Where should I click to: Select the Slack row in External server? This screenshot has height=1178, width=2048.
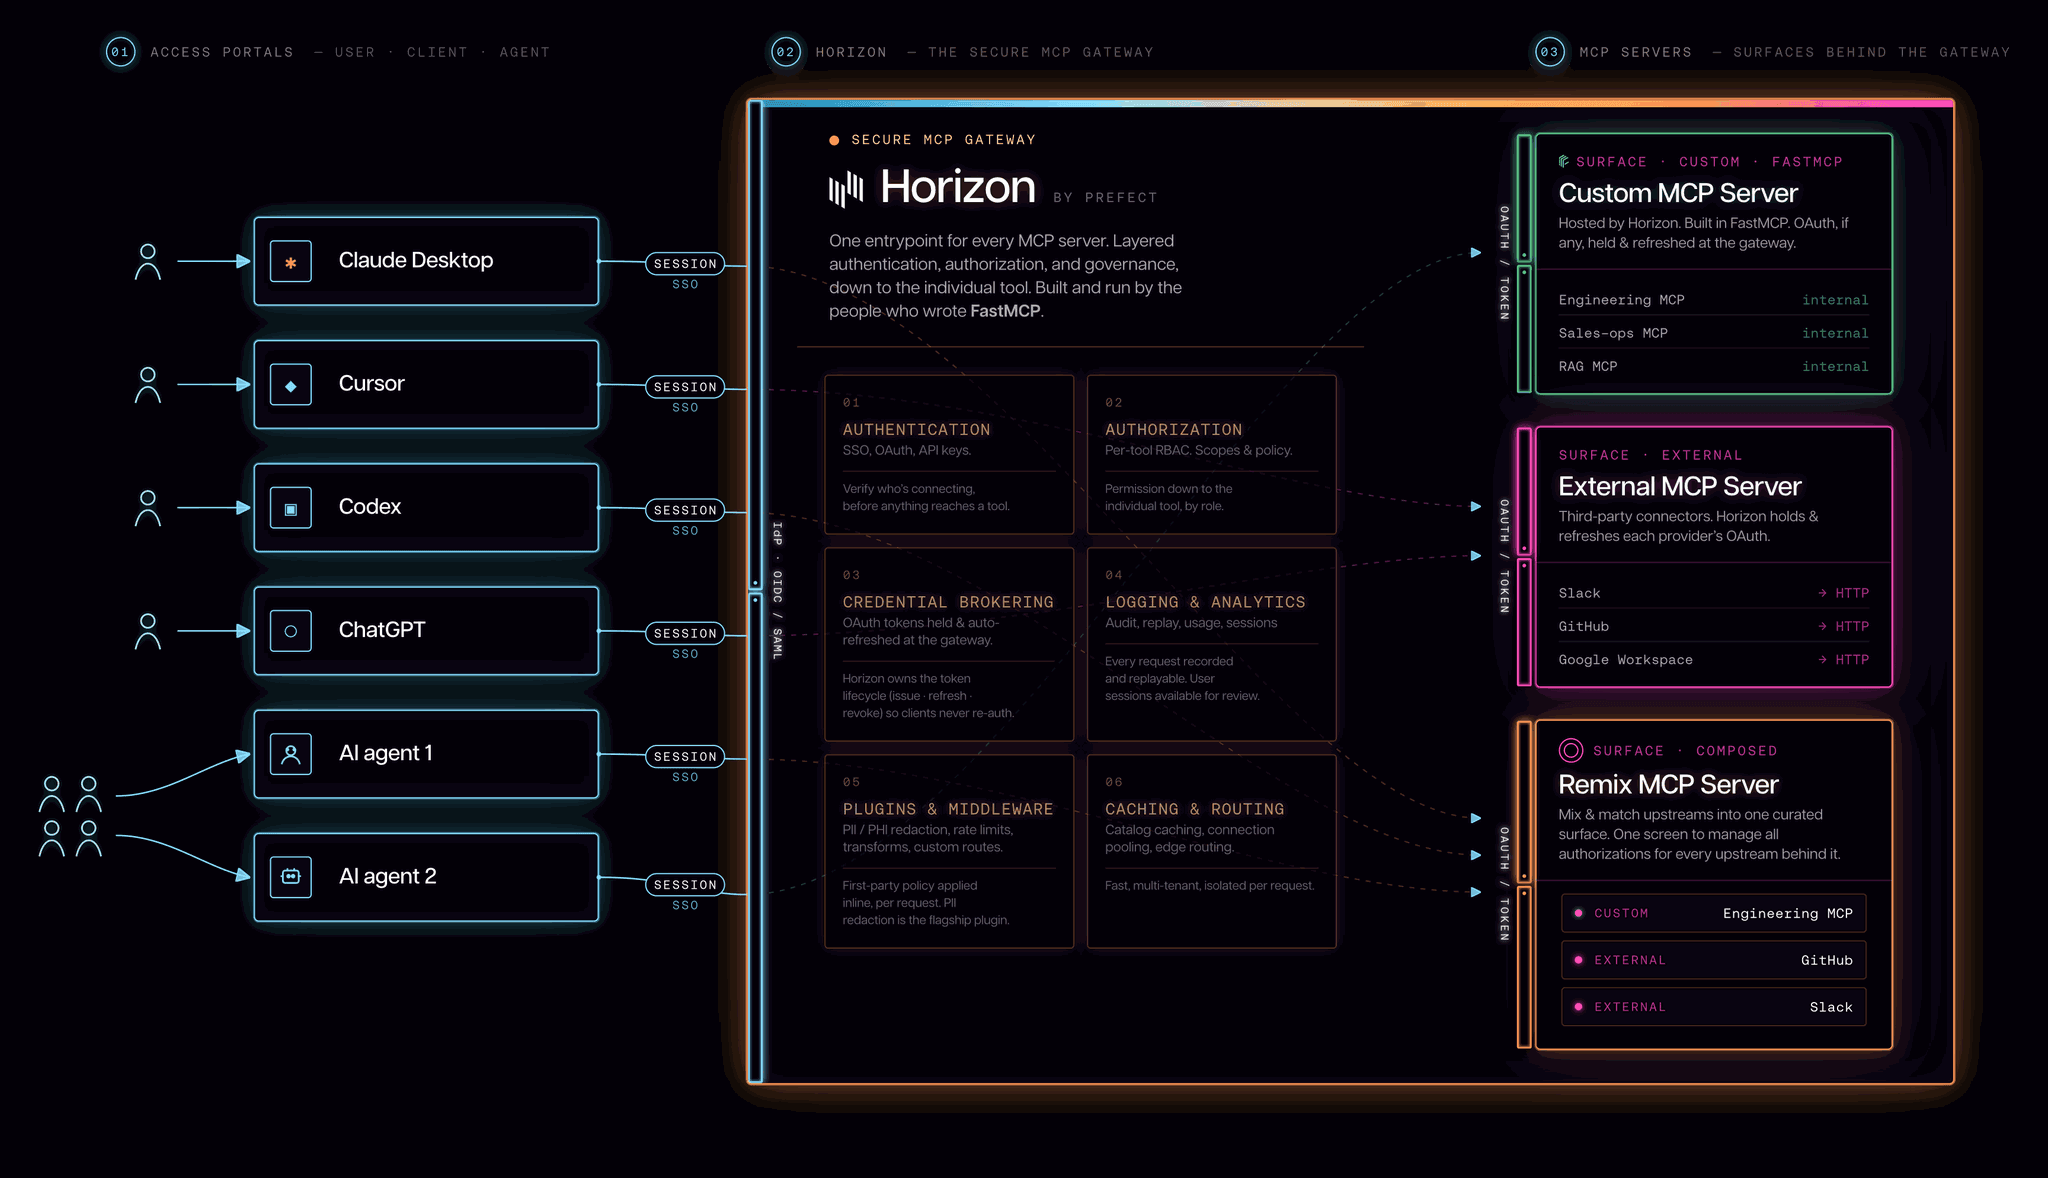coord(1713,593)
